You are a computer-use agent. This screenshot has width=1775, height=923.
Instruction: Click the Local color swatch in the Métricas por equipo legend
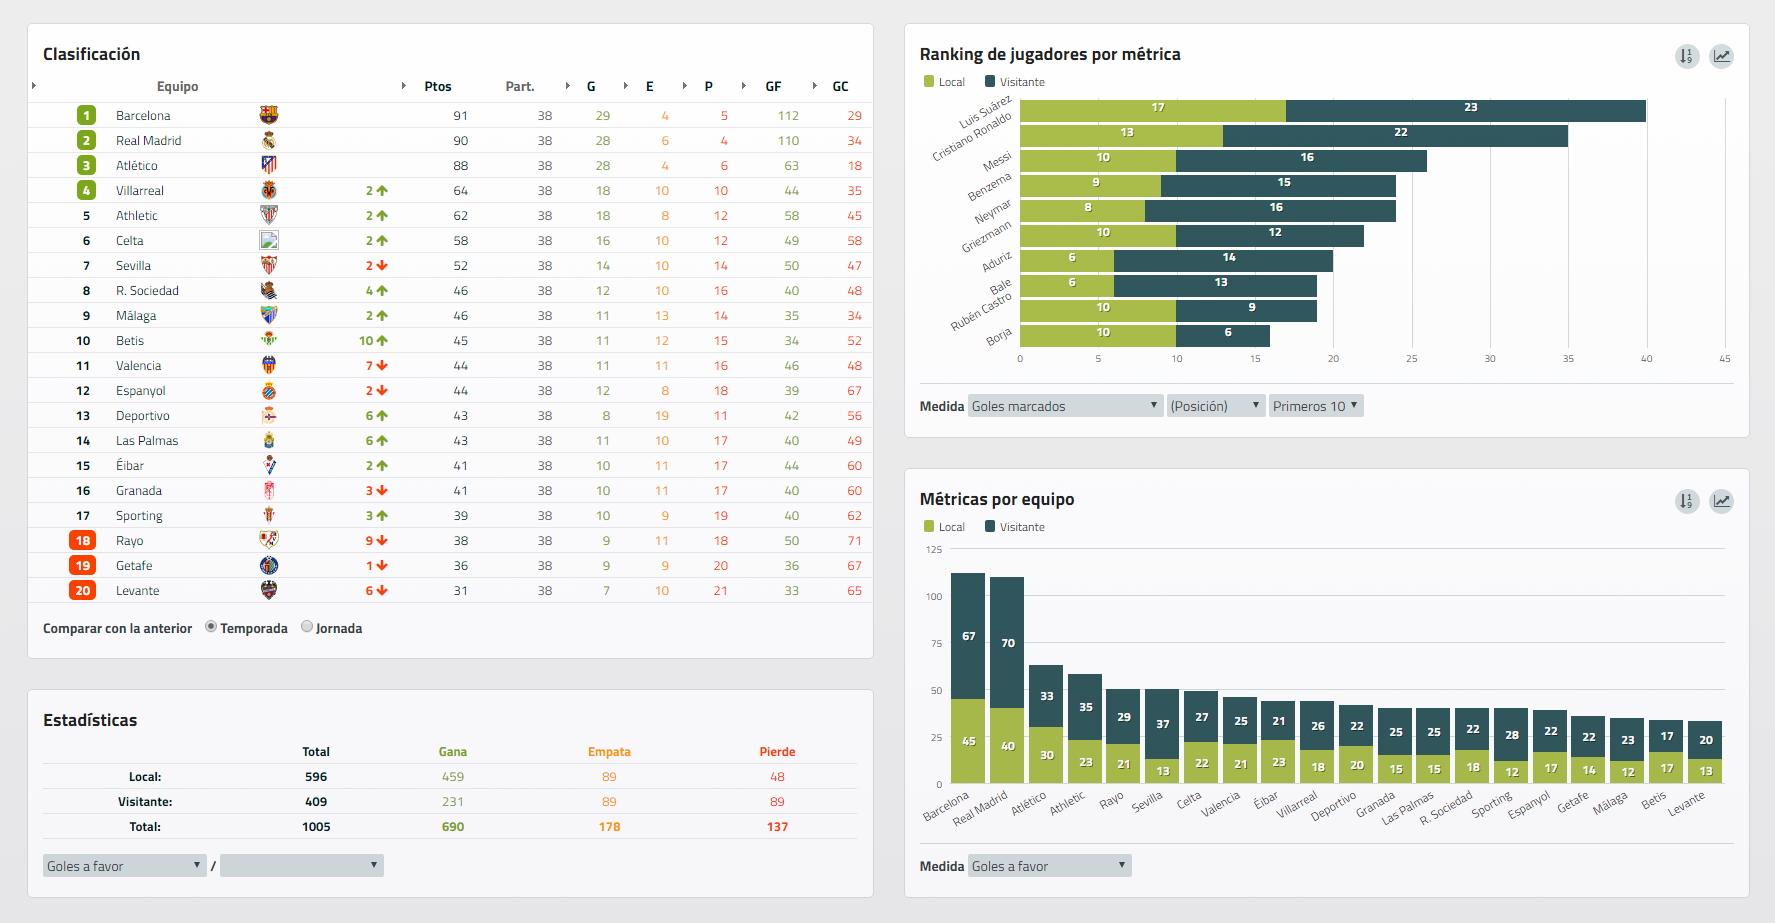coord(929,527)
